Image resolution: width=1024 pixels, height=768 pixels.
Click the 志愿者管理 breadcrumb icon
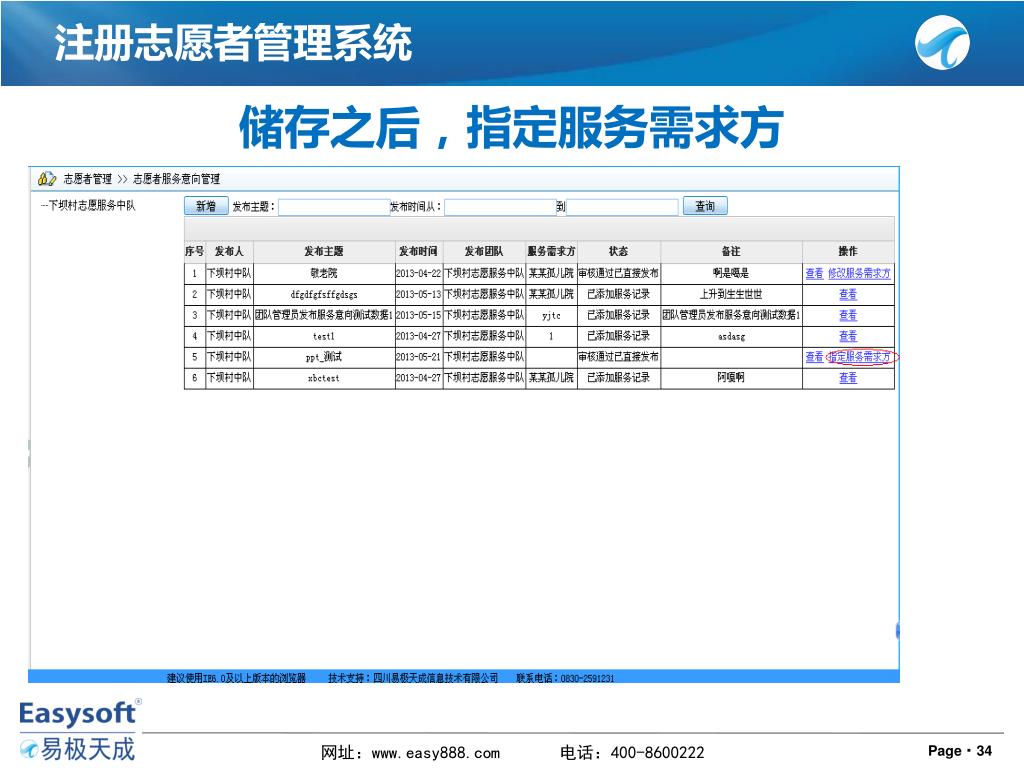click(46, 179)
